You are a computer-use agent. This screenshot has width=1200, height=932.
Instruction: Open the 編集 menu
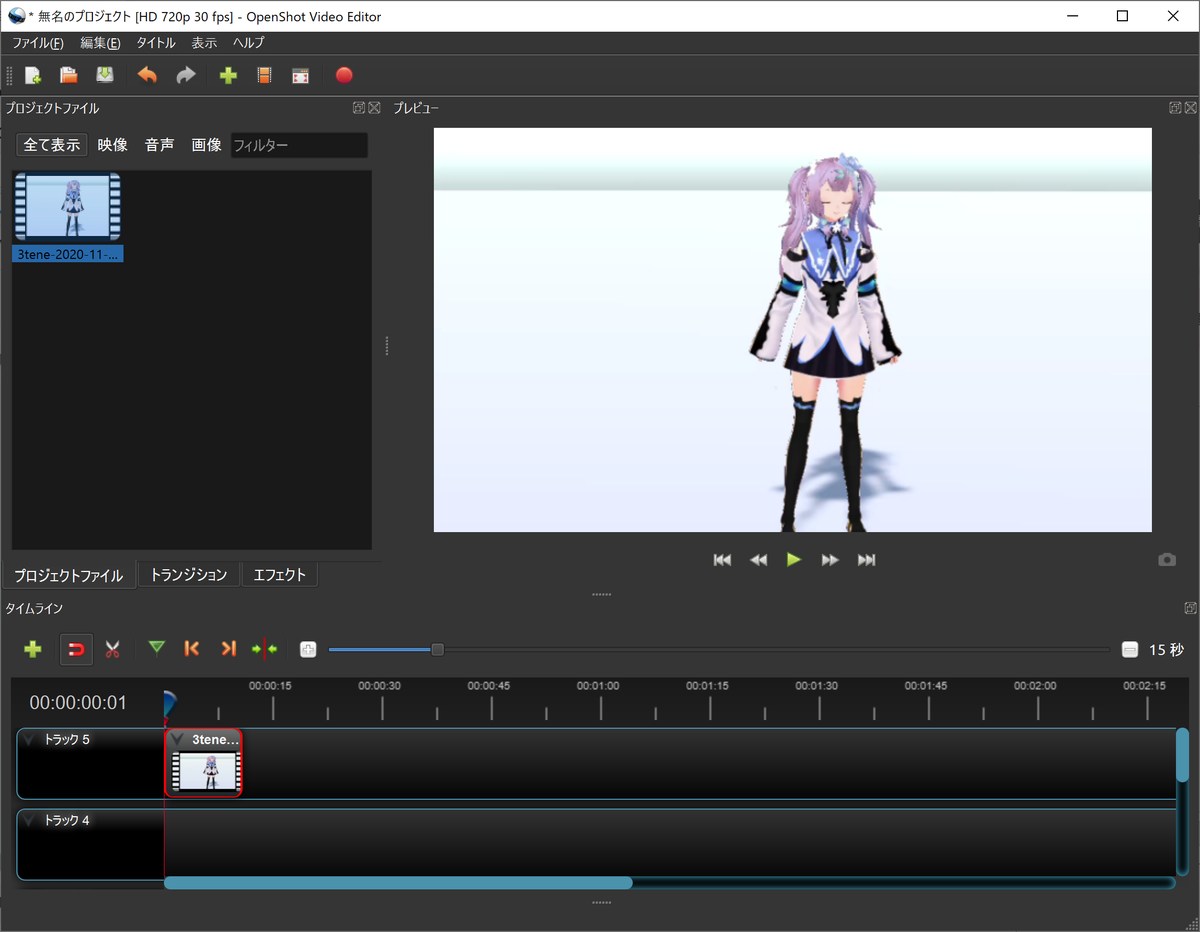click(100, 43)
